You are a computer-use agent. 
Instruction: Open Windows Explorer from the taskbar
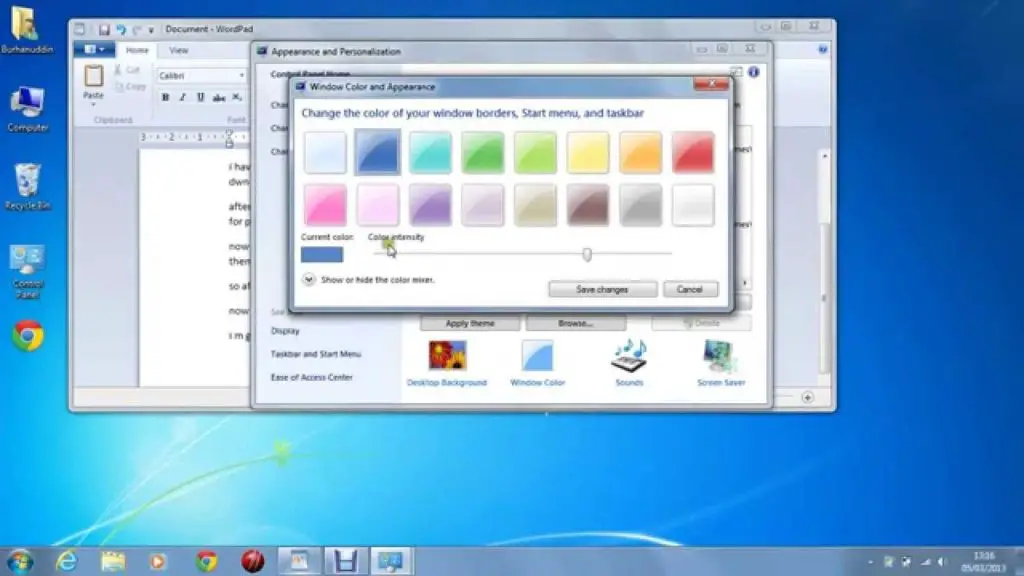click(x=112, y=561)
